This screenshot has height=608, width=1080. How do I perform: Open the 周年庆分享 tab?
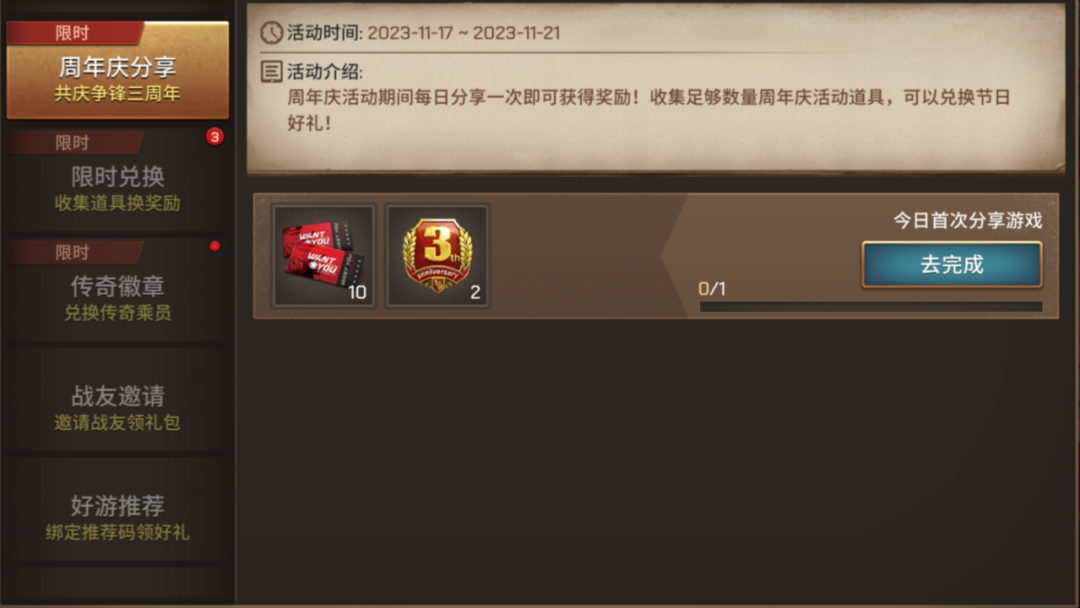pos(118,70)
